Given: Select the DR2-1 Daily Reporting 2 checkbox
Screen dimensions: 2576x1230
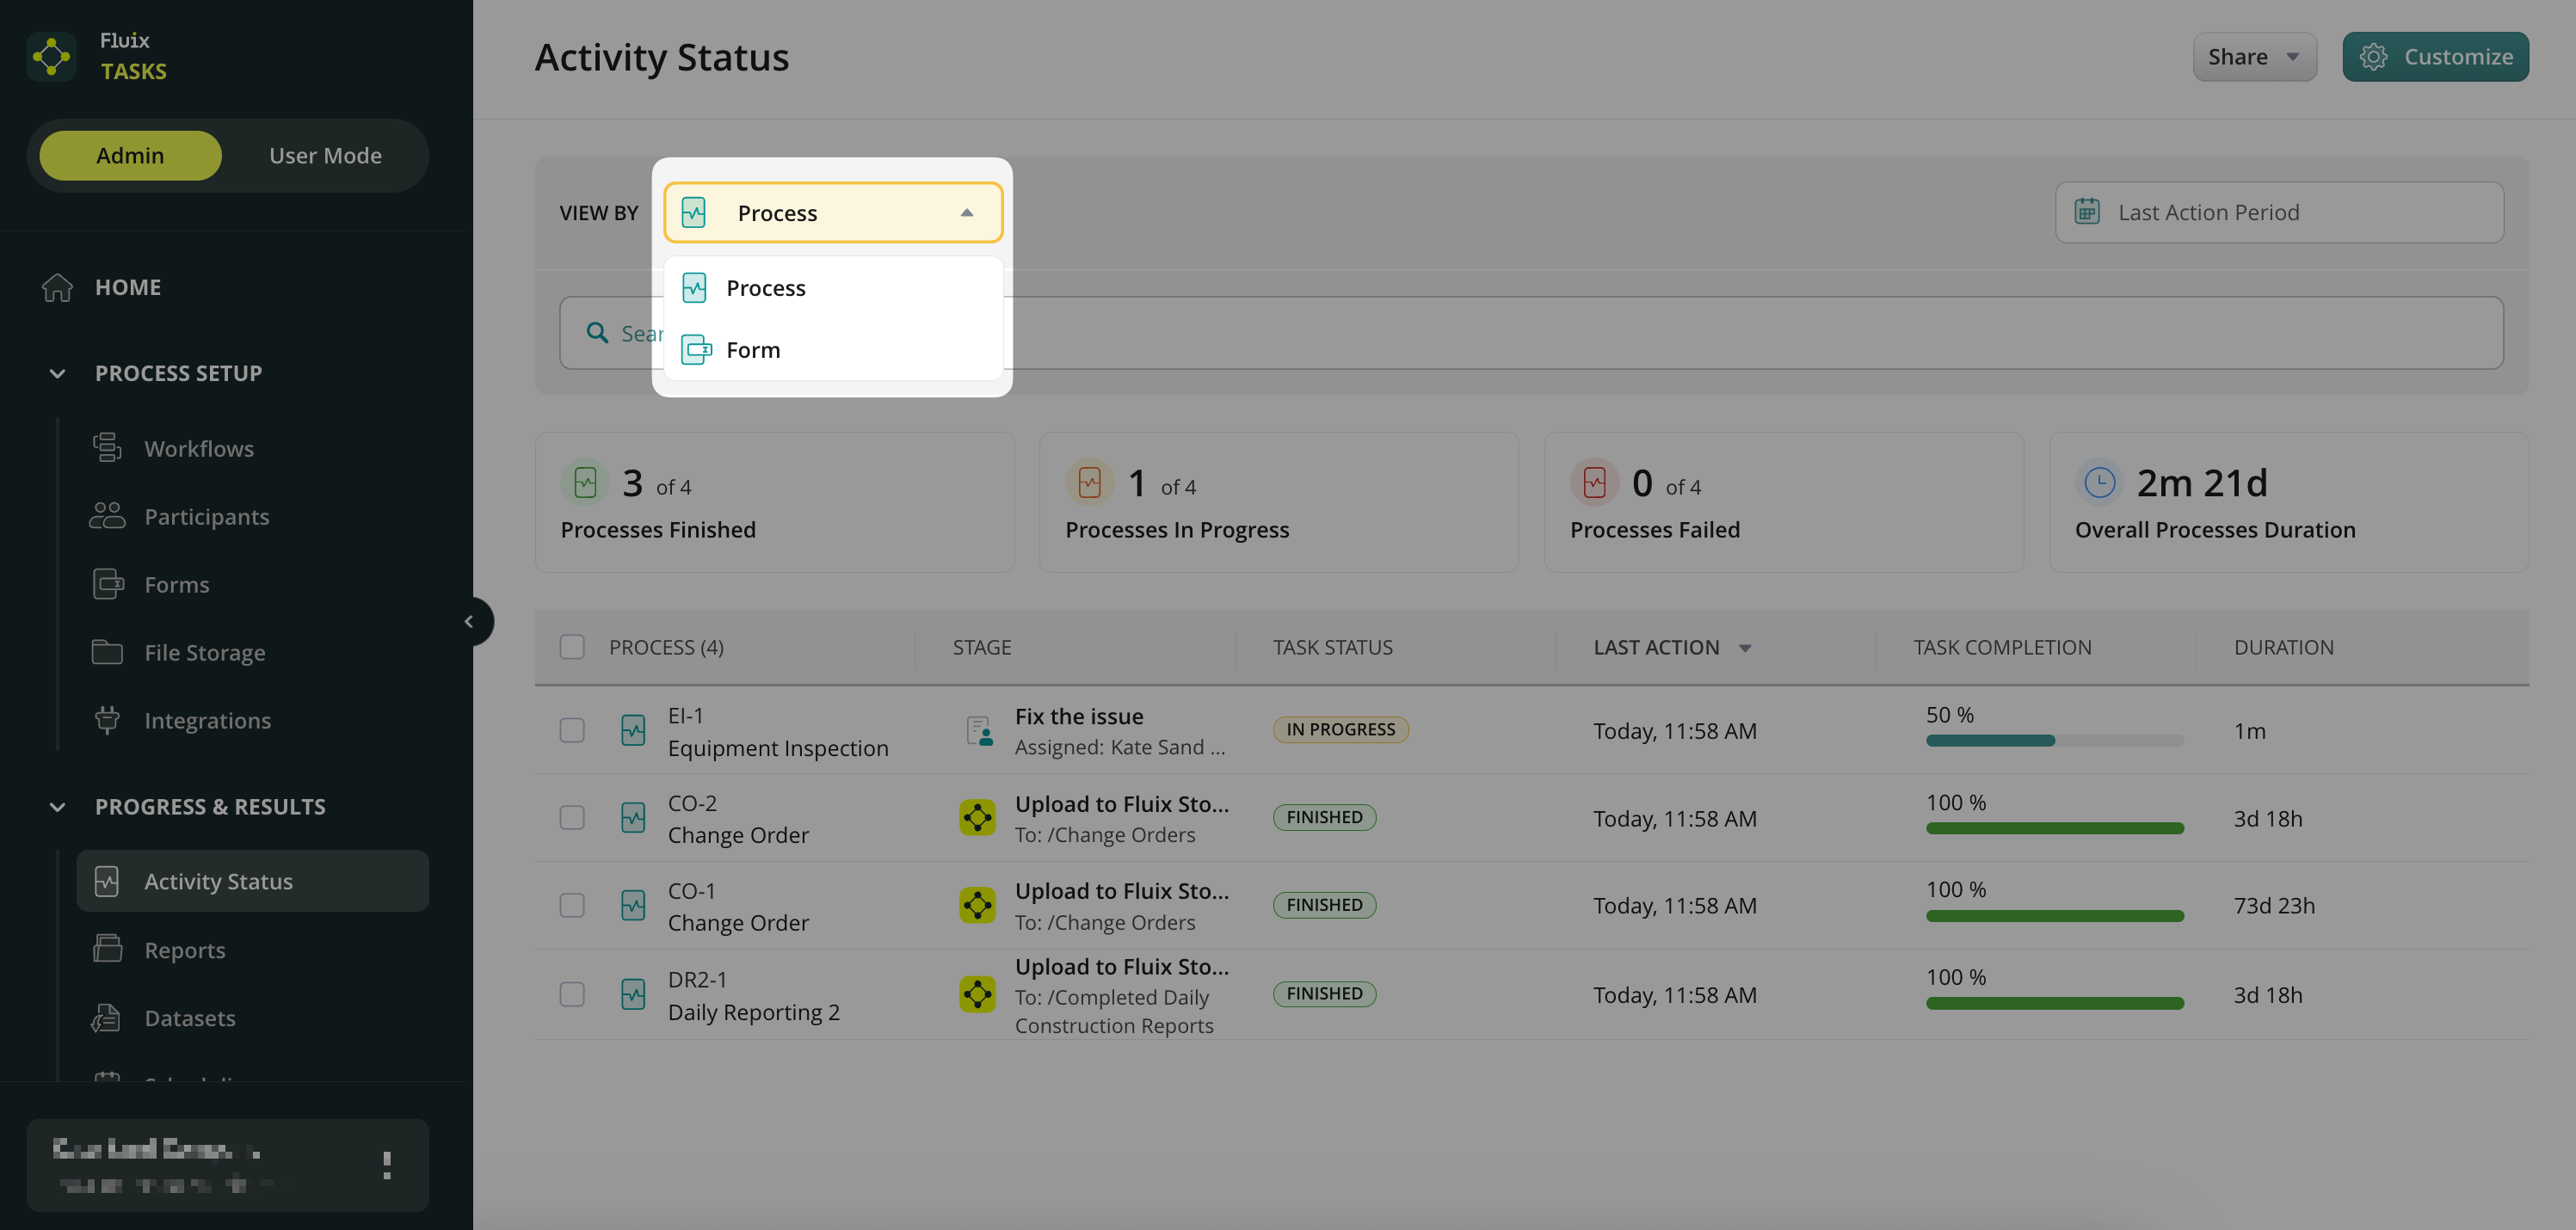Looking at the screenshot, I should click(572, 995).
